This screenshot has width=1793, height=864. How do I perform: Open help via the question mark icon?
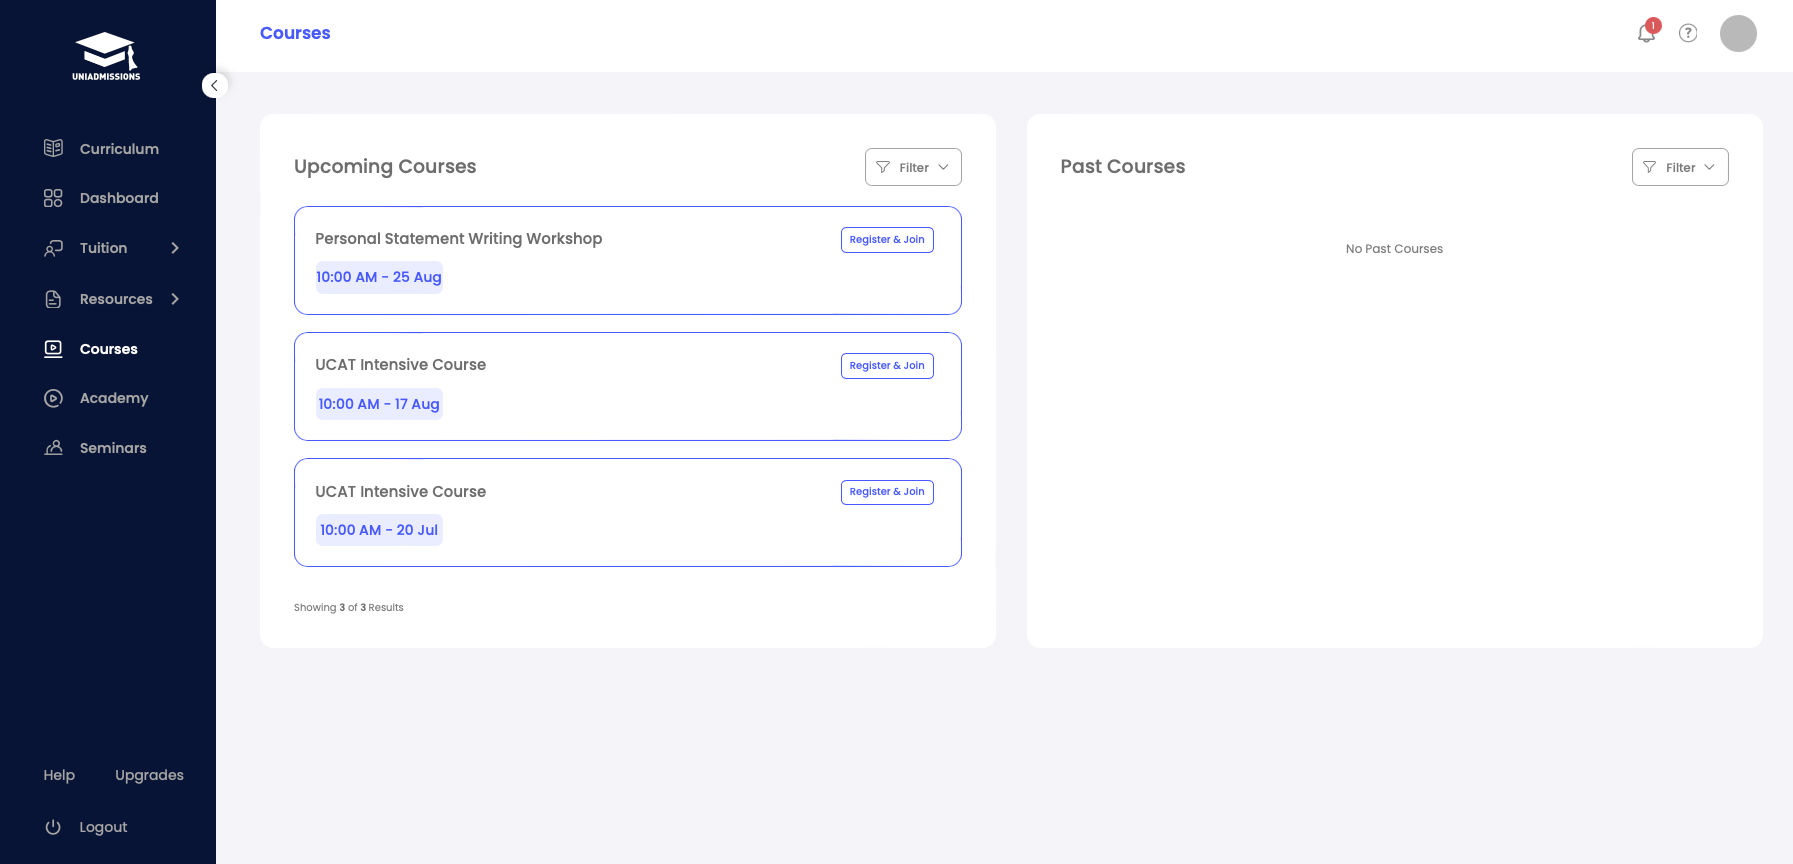click(1688, 33)
